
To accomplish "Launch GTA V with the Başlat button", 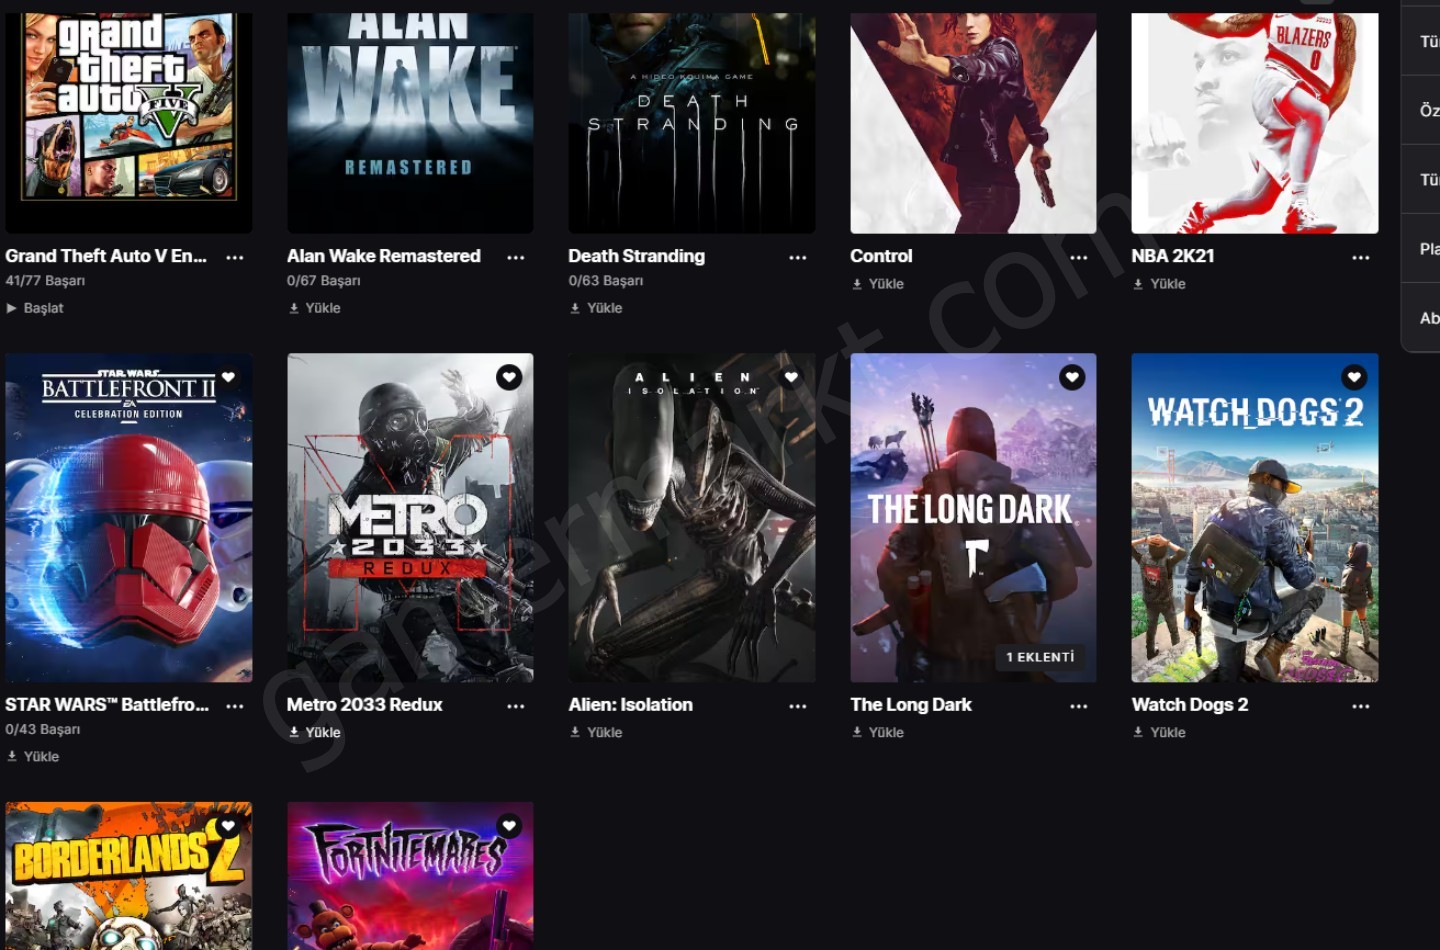I will click(x=35, y=308).
